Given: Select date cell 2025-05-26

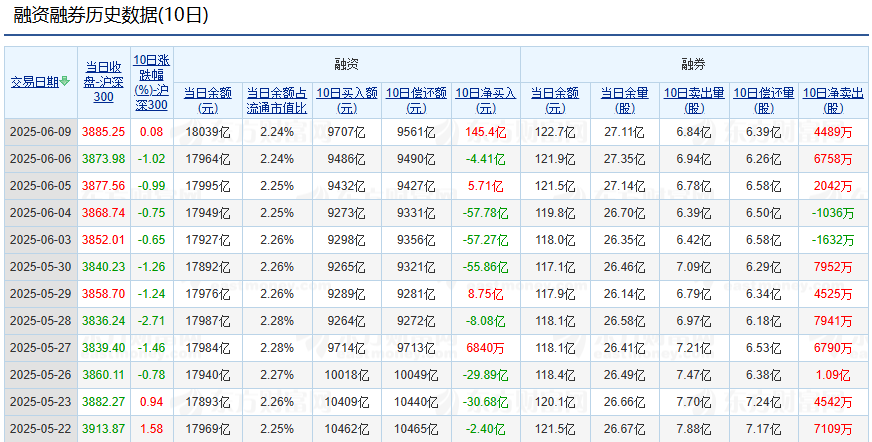Looking at the screenshot, I should (41, 375).
